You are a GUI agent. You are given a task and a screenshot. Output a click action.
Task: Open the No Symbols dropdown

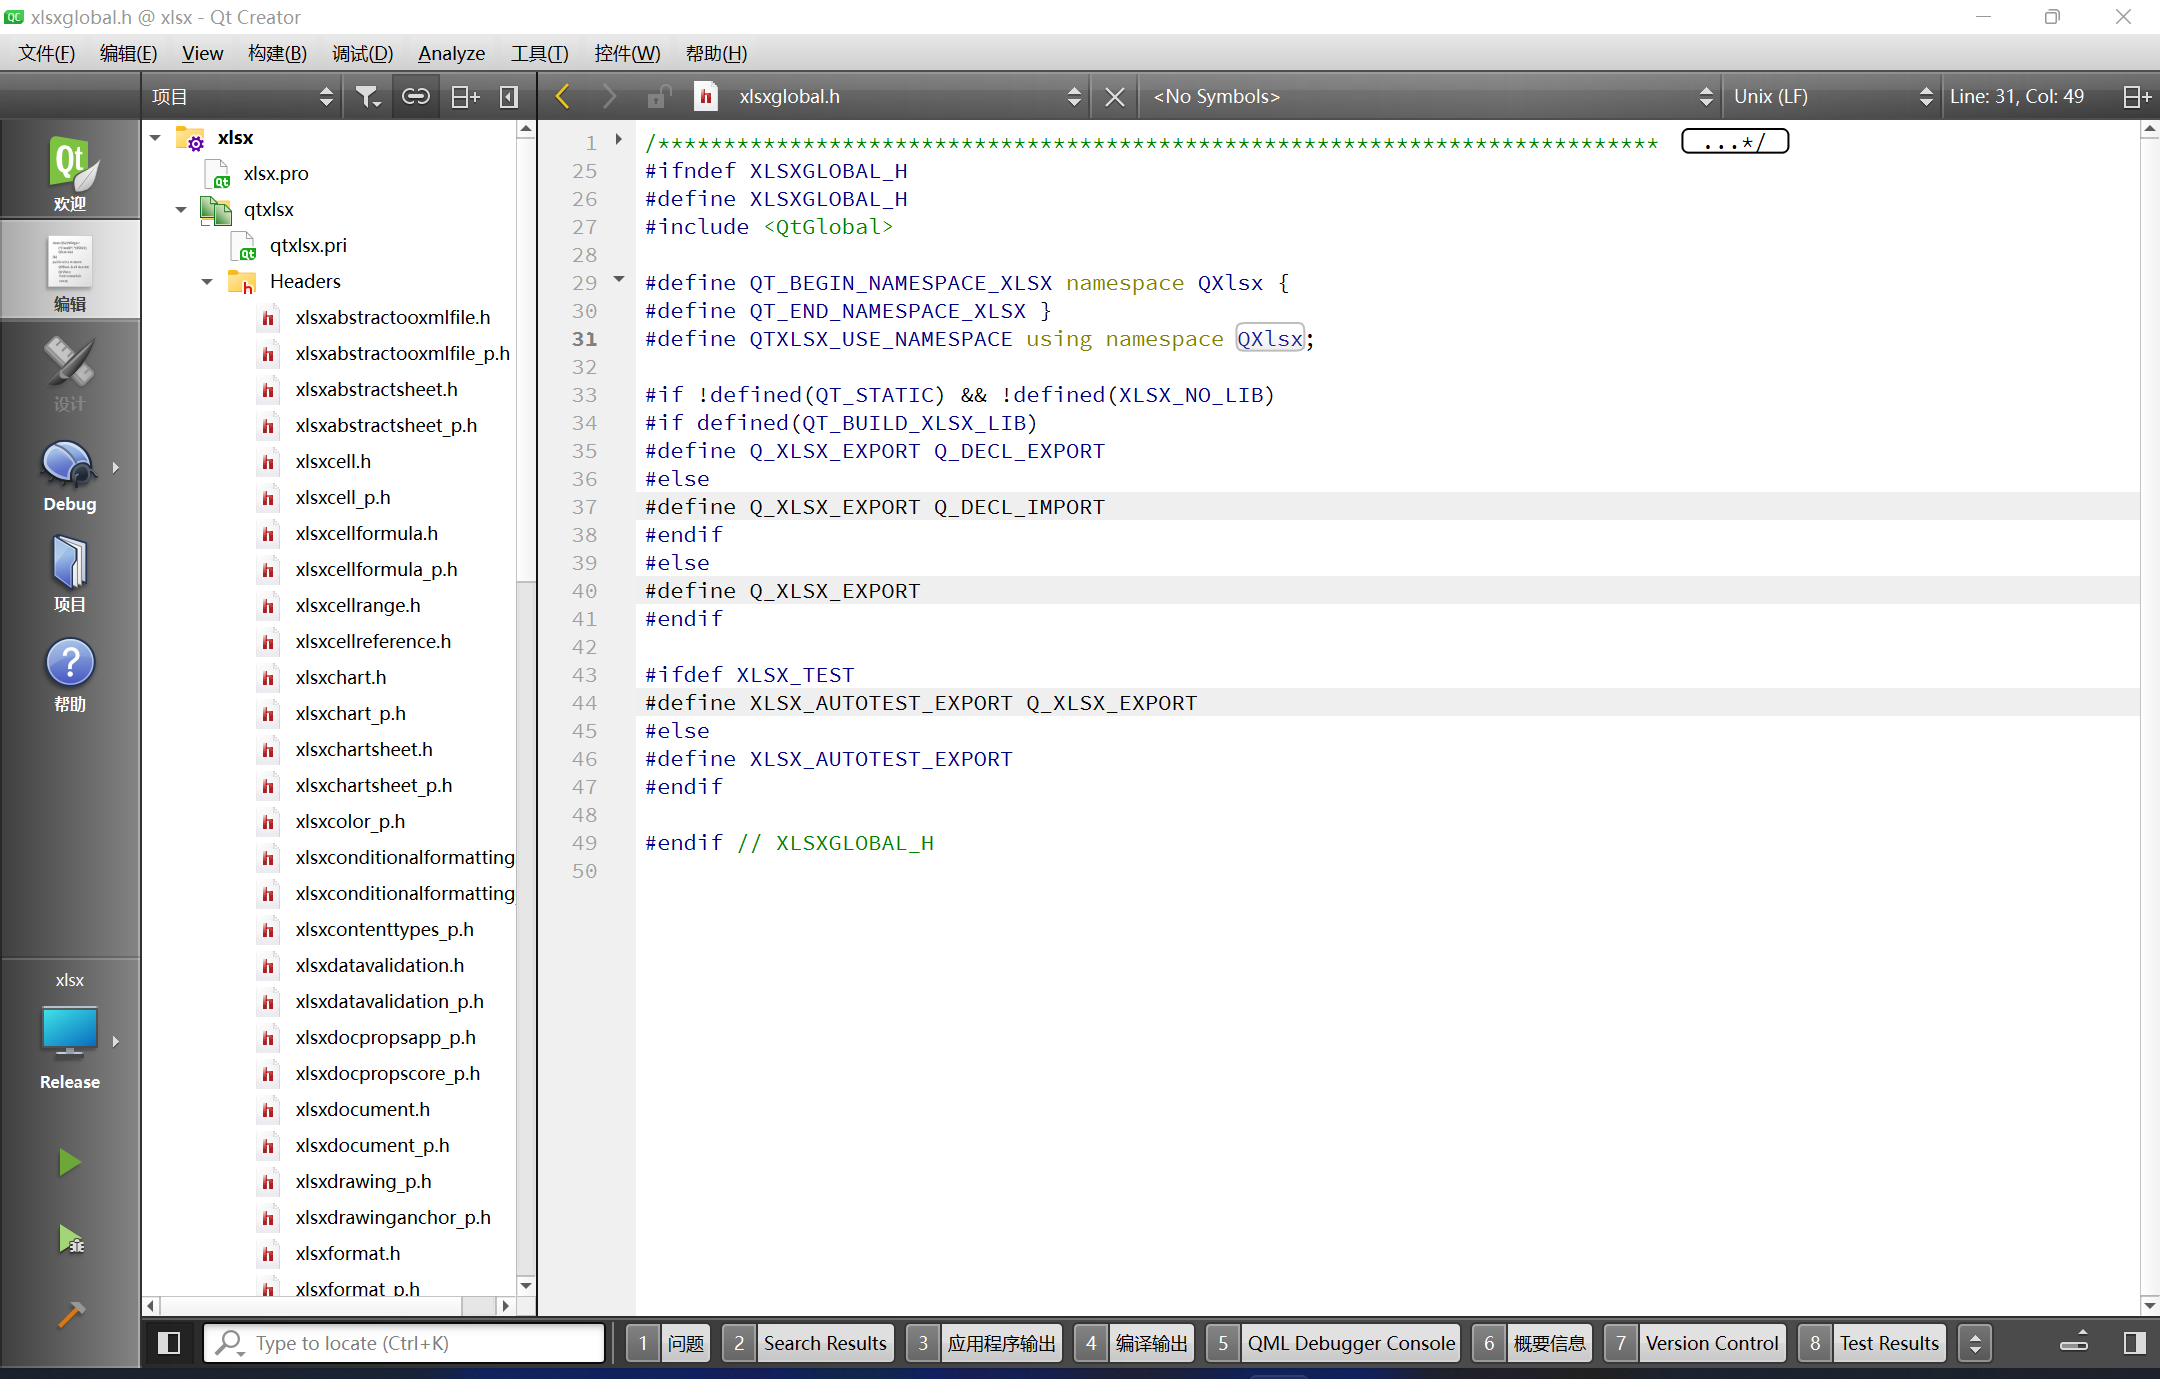pyautogui.click(x=1431, y=96)
